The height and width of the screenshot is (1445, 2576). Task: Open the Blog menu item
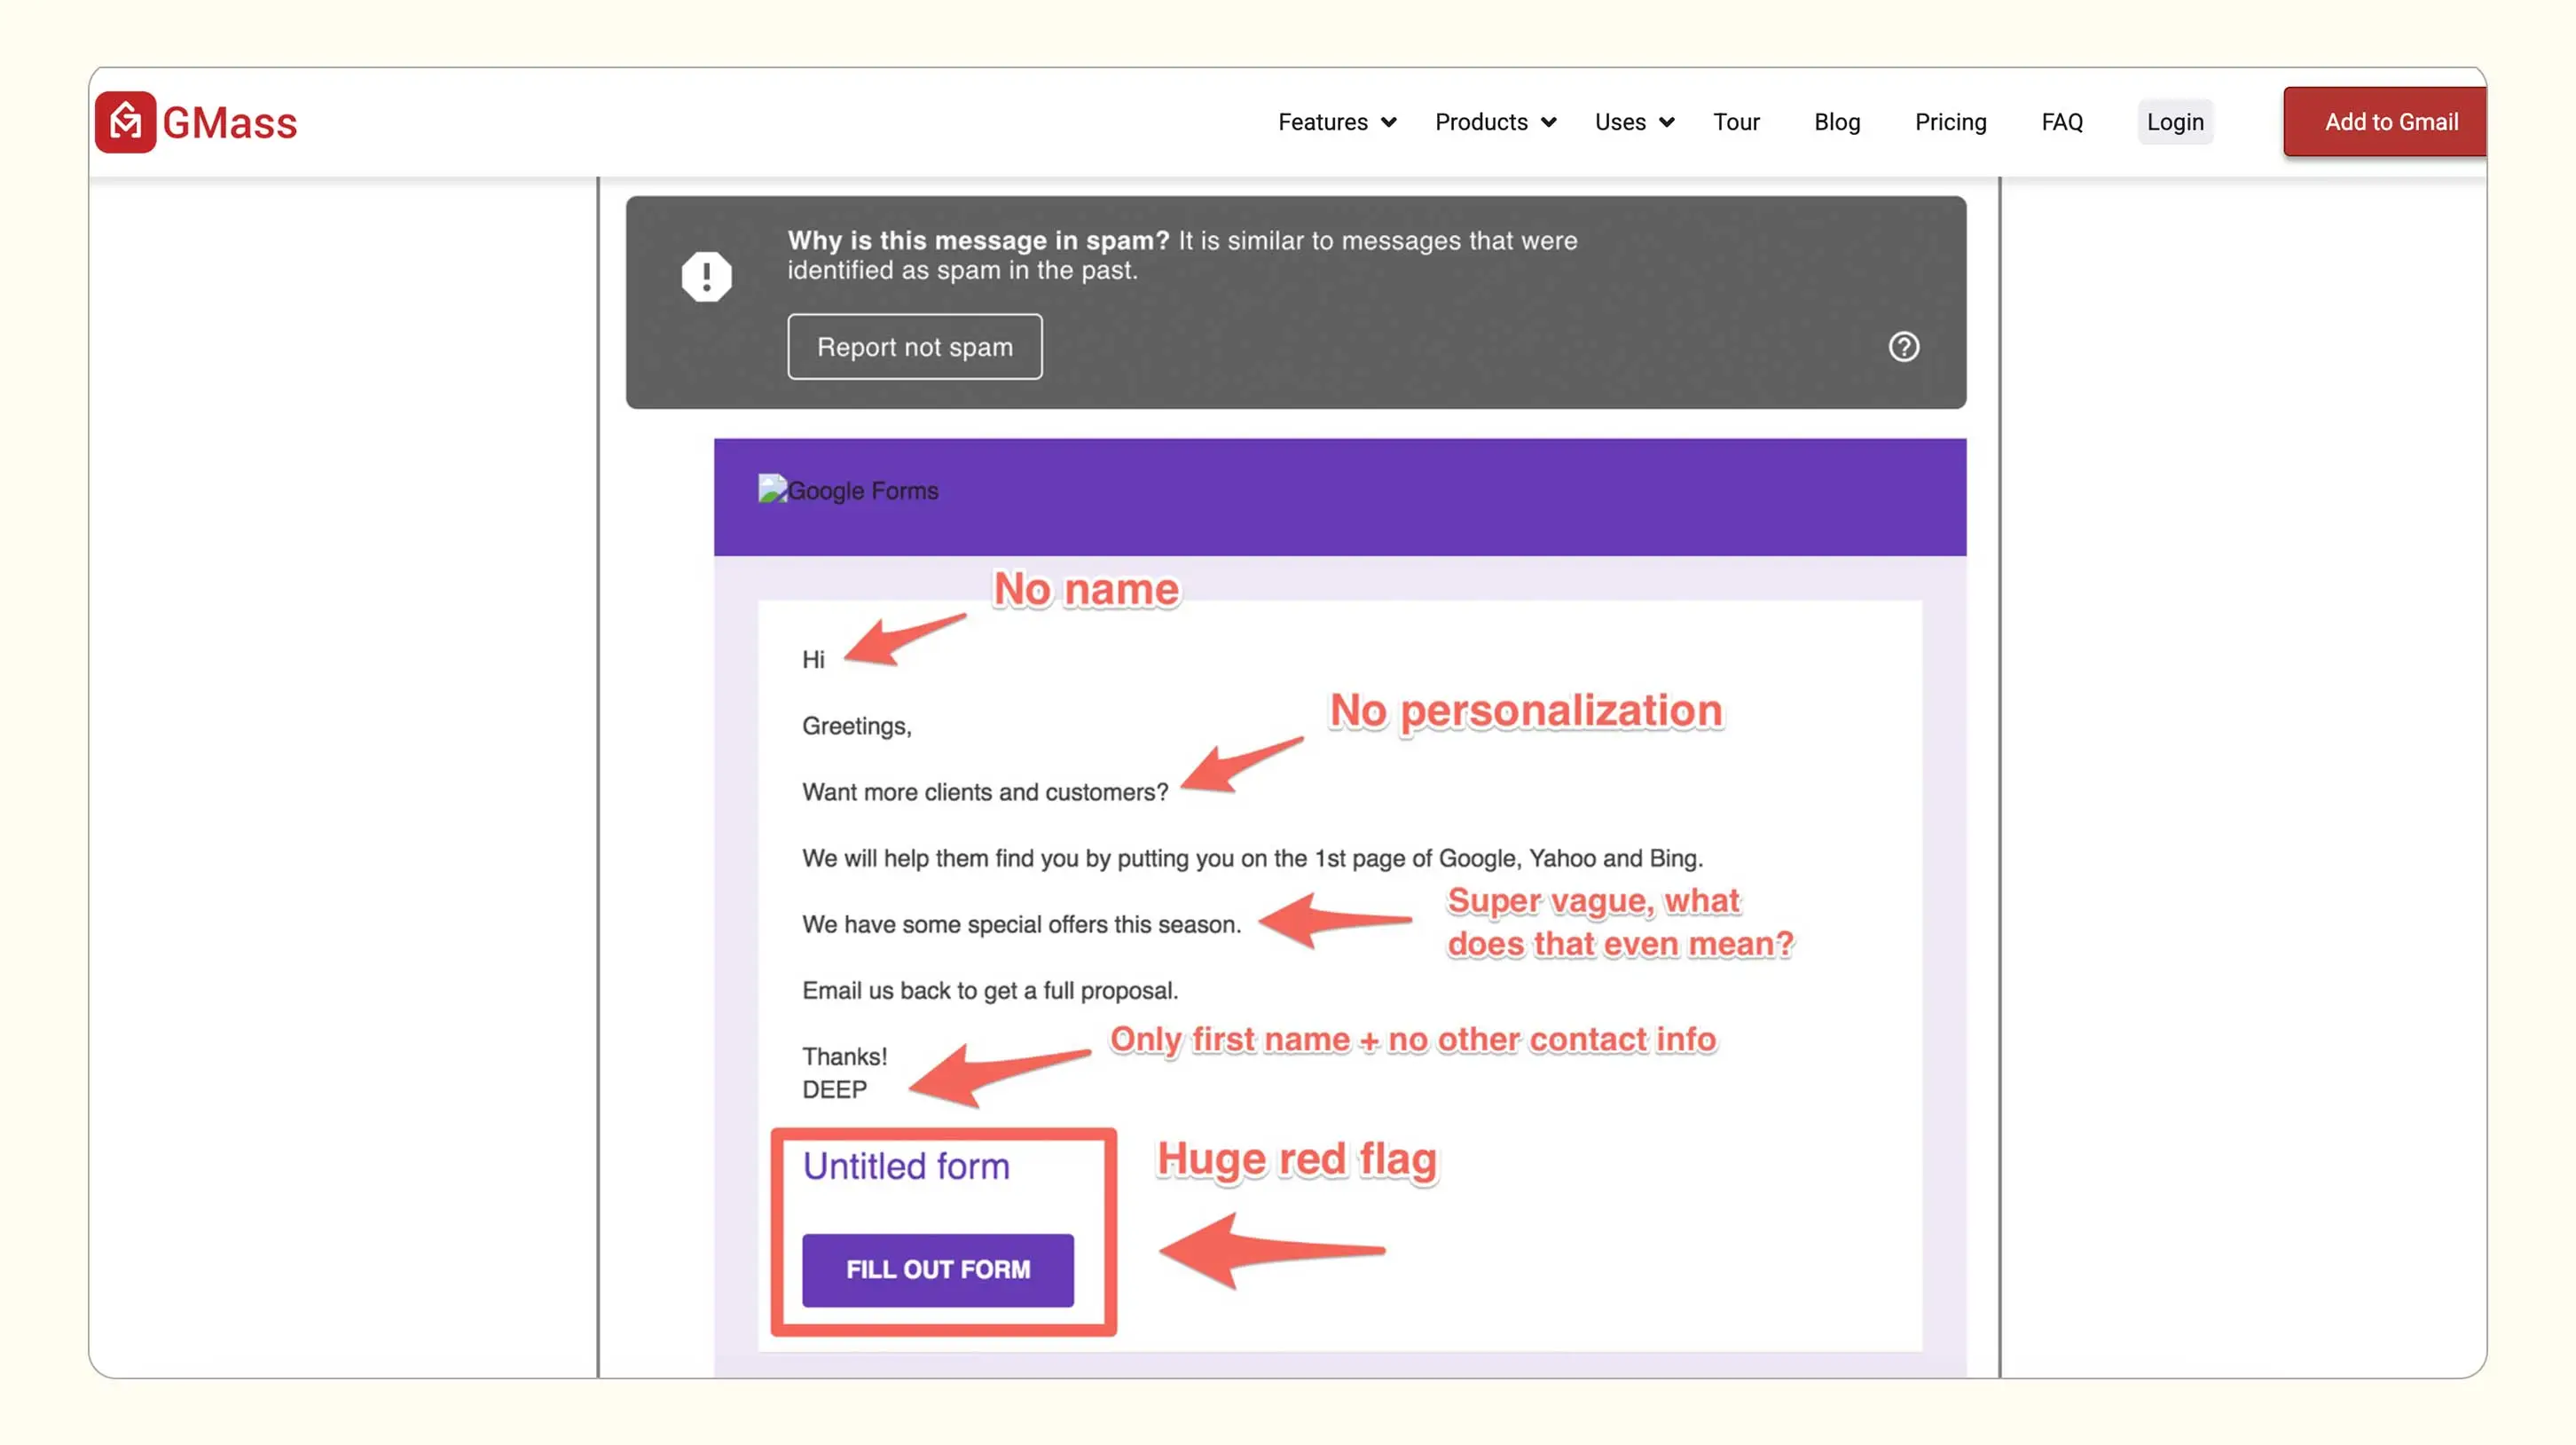(1836, 122)
